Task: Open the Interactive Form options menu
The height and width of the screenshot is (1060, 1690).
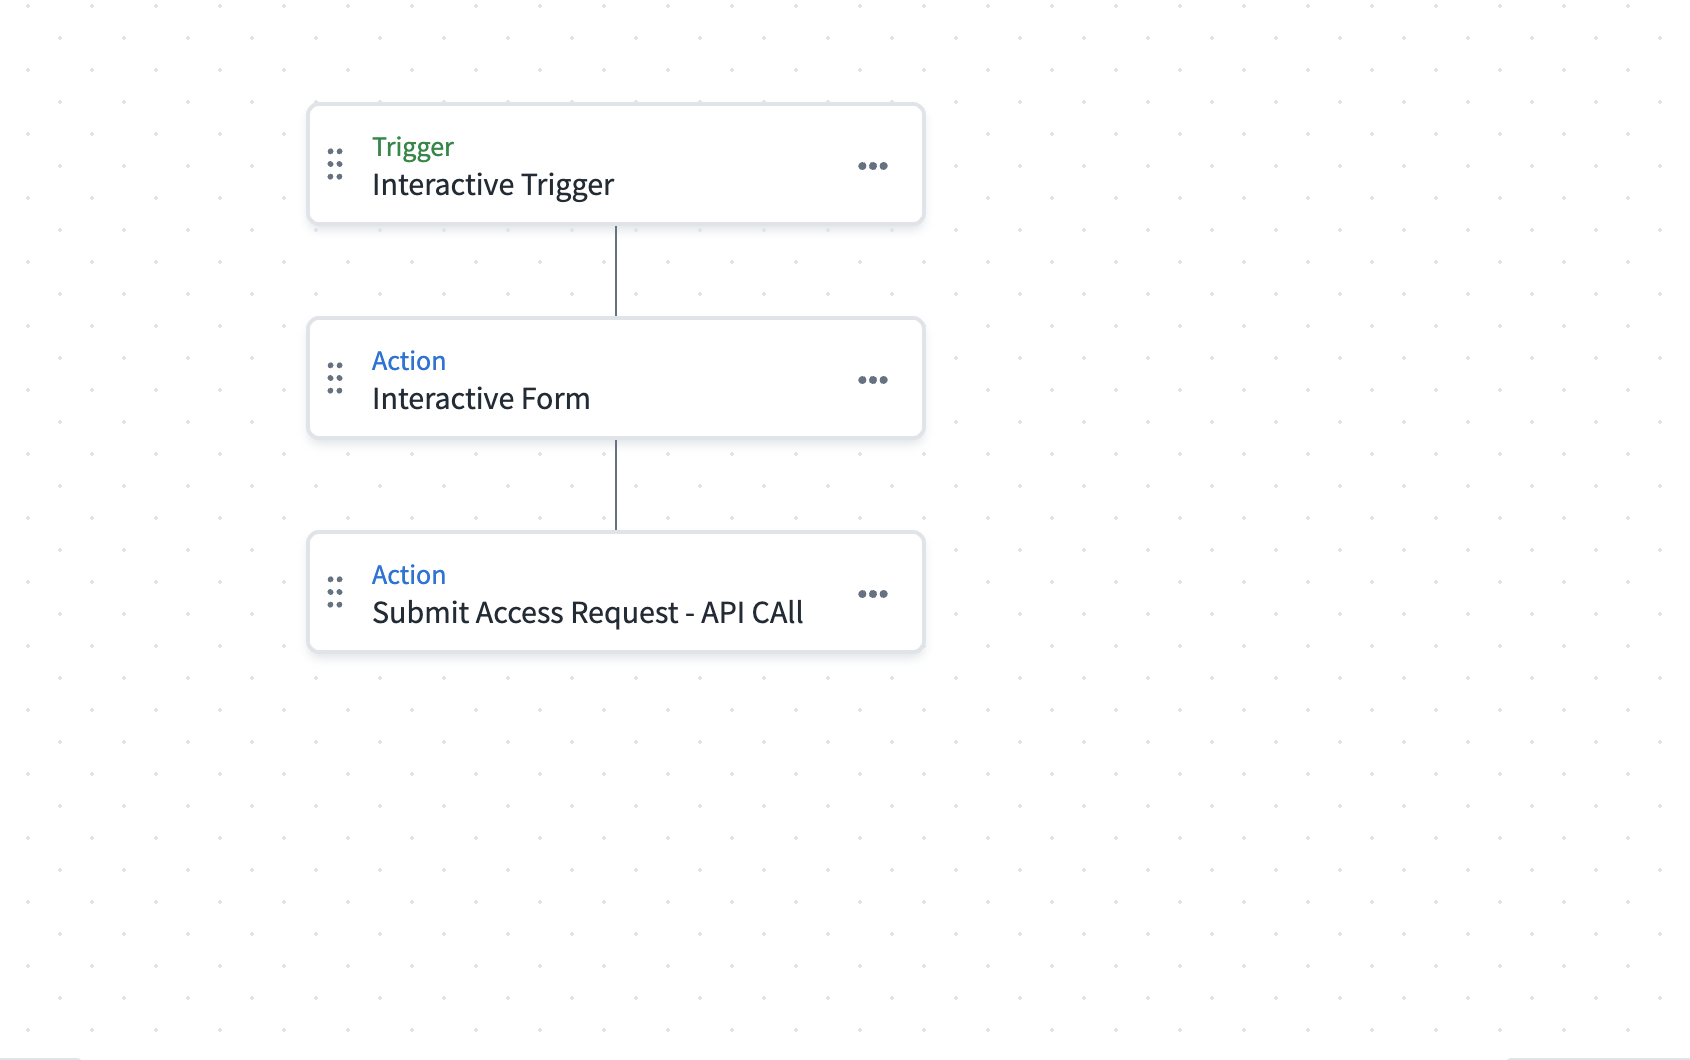Action: [872, 380]
